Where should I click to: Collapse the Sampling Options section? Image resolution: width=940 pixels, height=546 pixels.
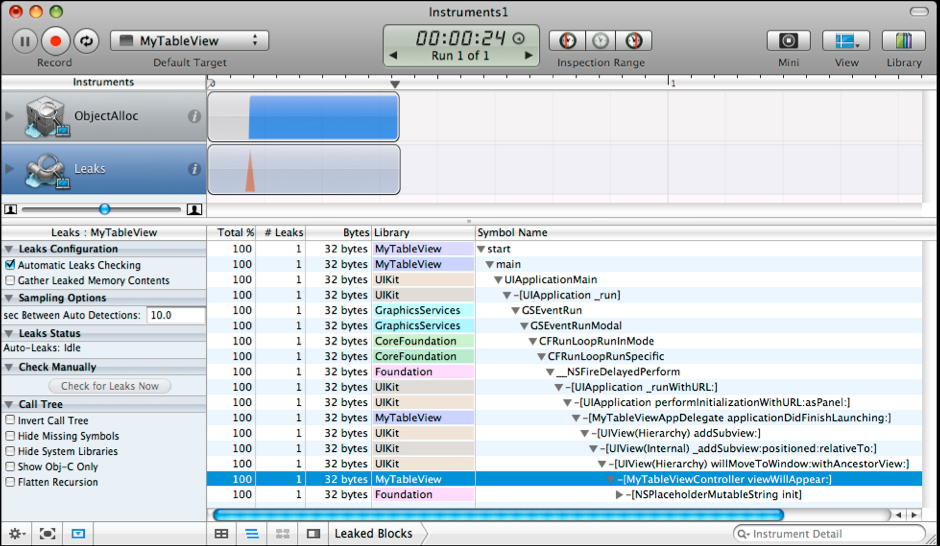8,298
